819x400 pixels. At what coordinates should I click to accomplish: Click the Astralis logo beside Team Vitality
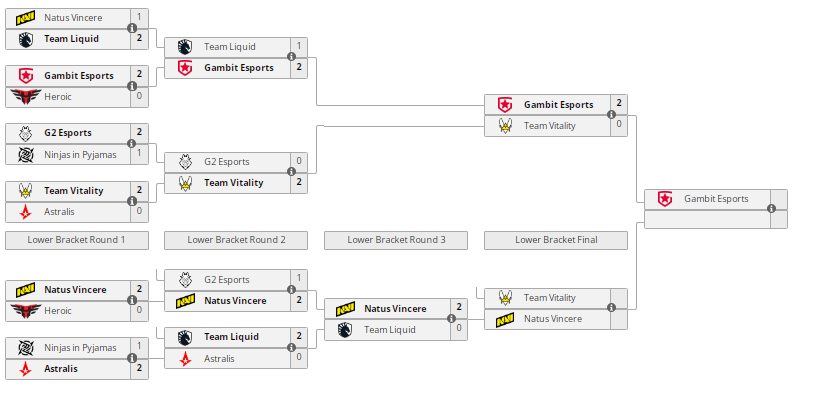coord(24,212)
